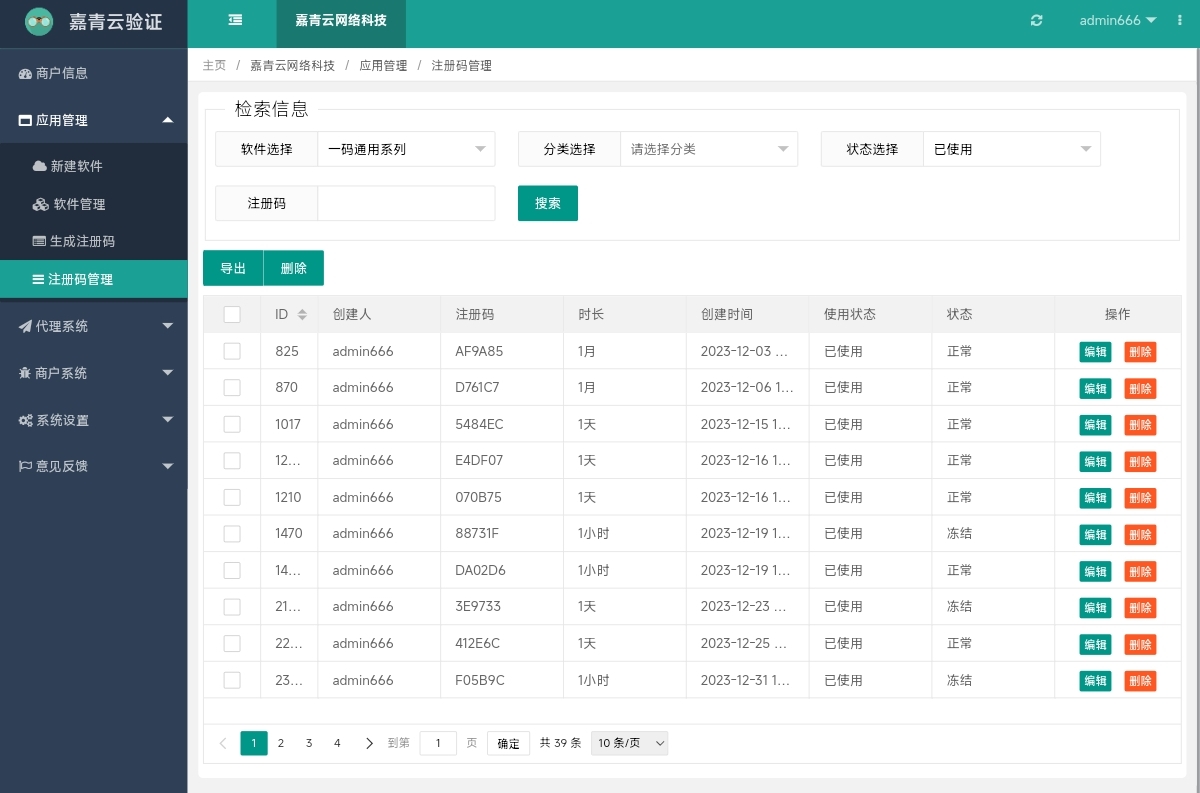
Task: Click the refresh icon in top bar
Action: (1036, 21)
